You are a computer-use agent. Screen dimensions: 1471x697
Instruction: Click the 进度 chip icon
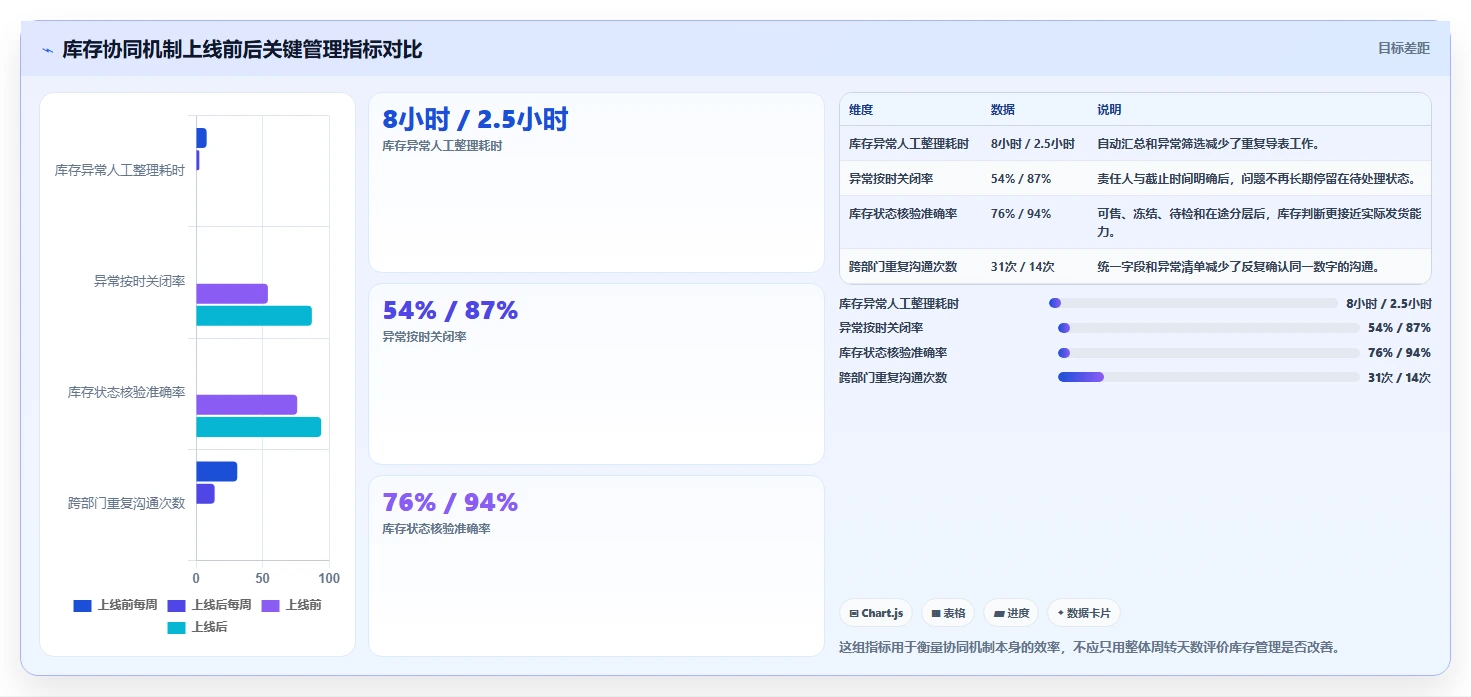click(x=998, y=613)
